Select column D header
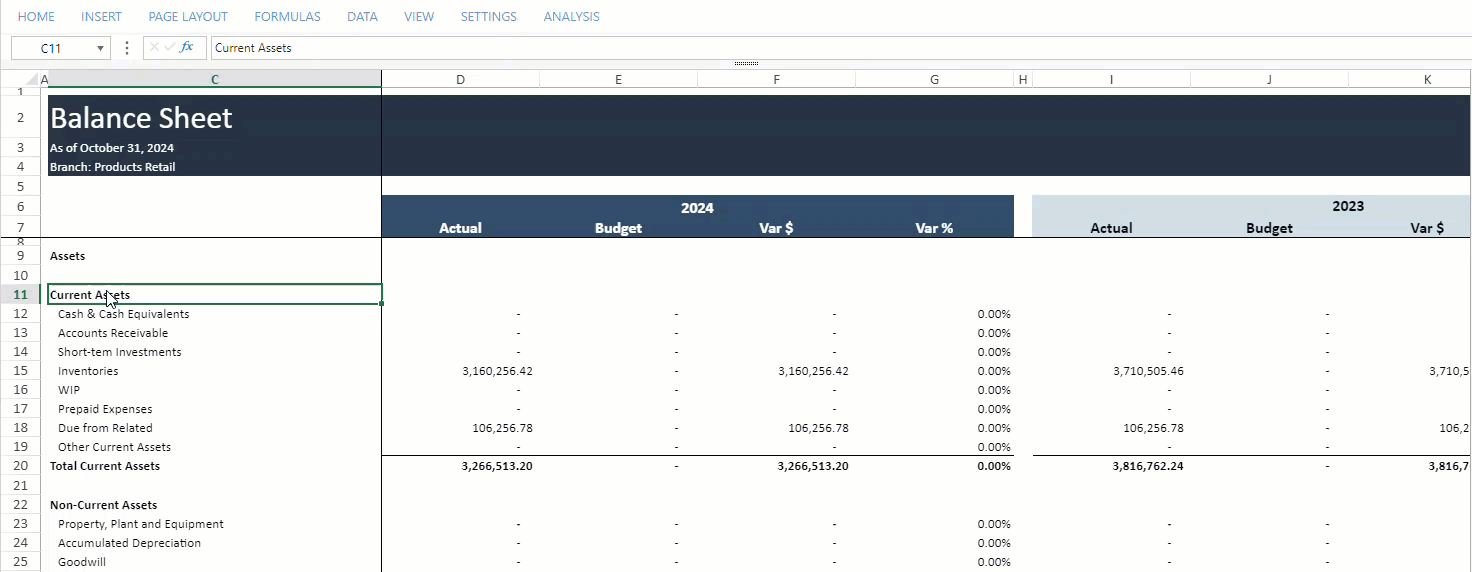Image resolution: width=1472 pixels, height=572 pixels. [460, 79]
